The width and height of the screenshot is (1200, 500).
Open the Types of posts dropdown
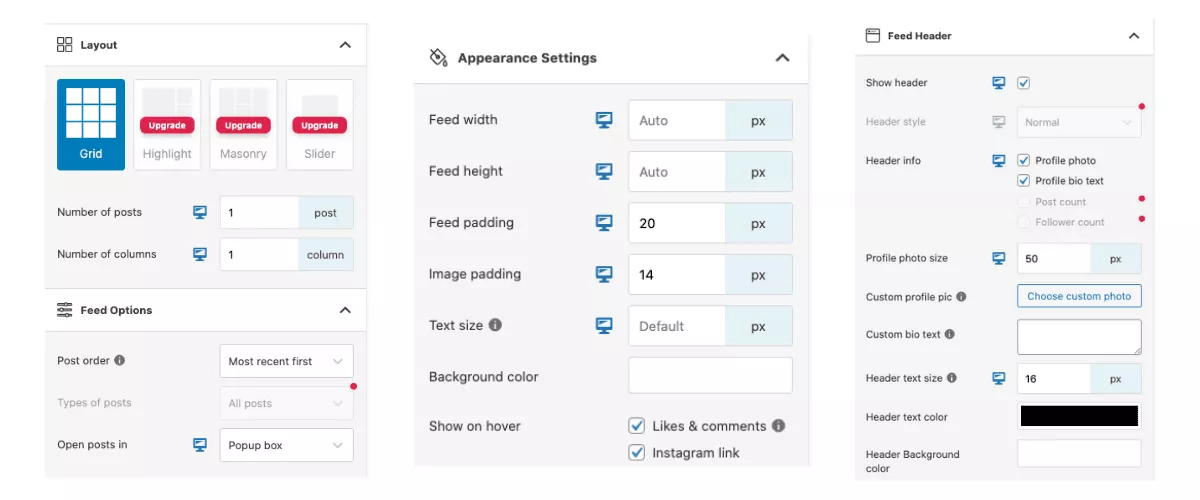pyautogui.click(x=286, y=403)
